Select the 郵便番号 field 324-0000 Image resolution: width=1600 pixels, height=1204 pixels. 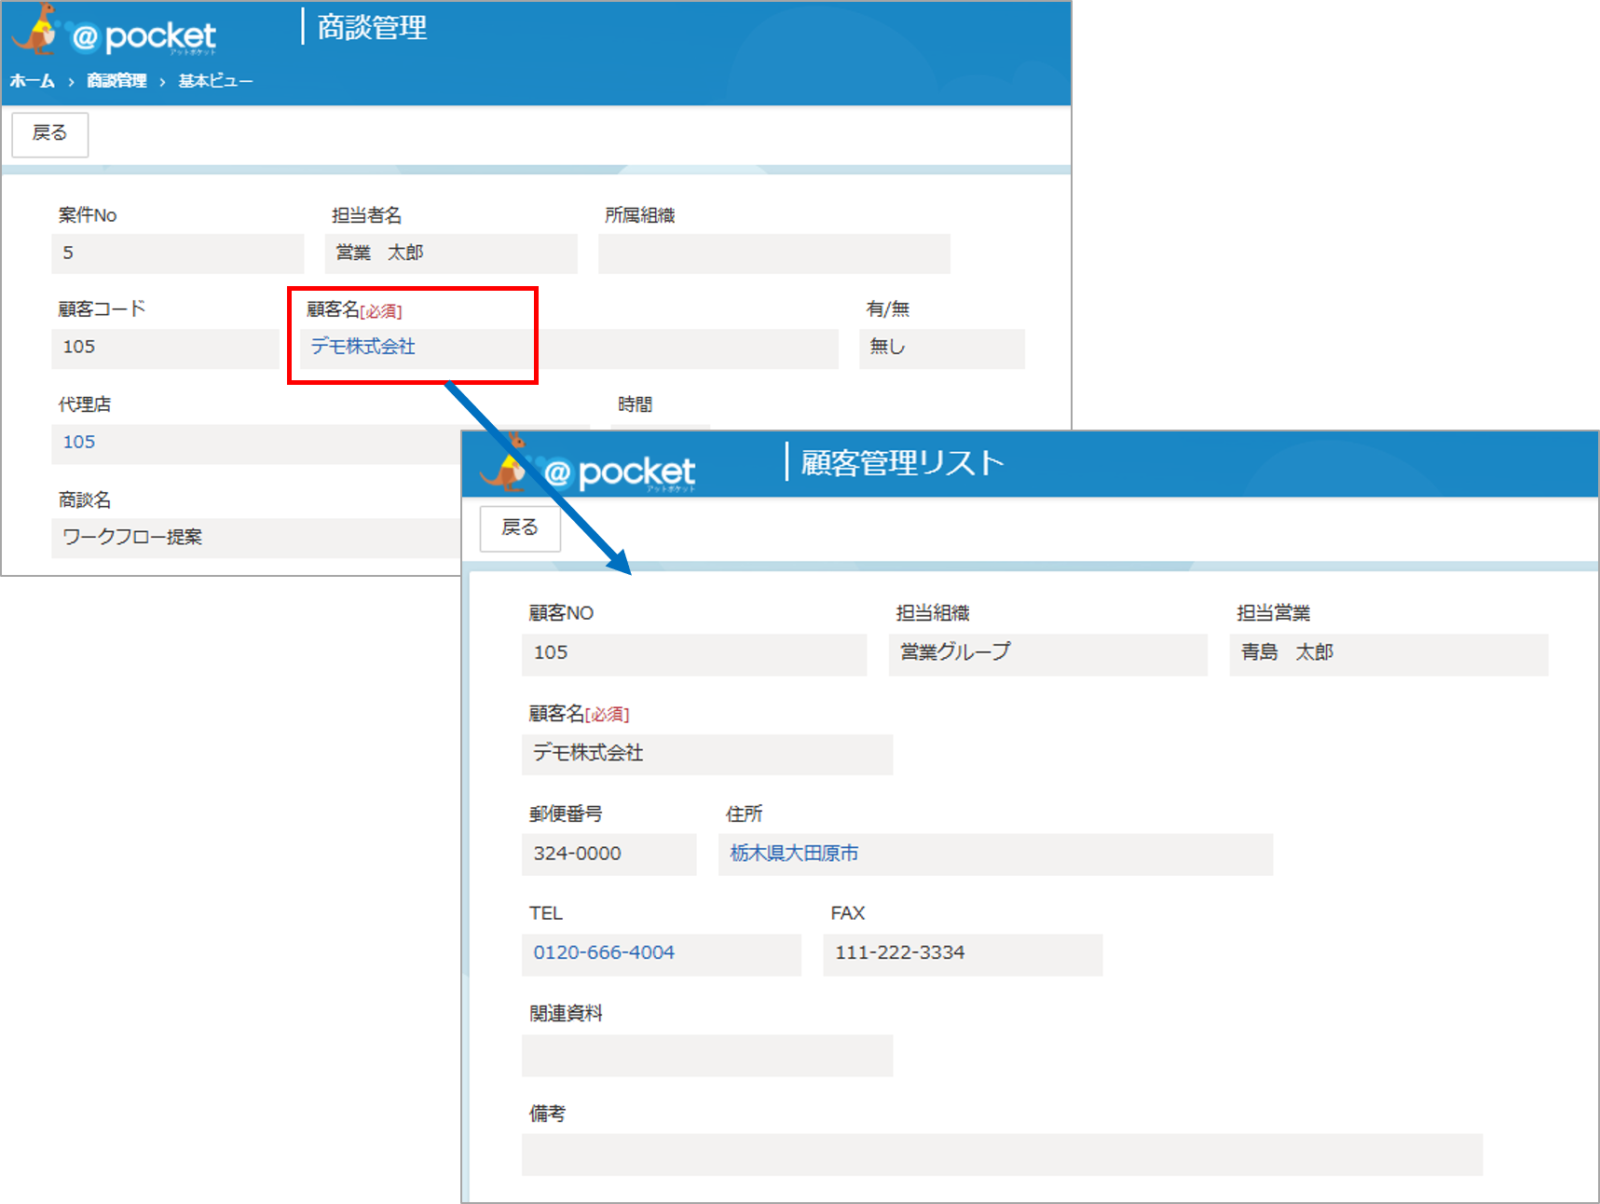click(609, 854)
